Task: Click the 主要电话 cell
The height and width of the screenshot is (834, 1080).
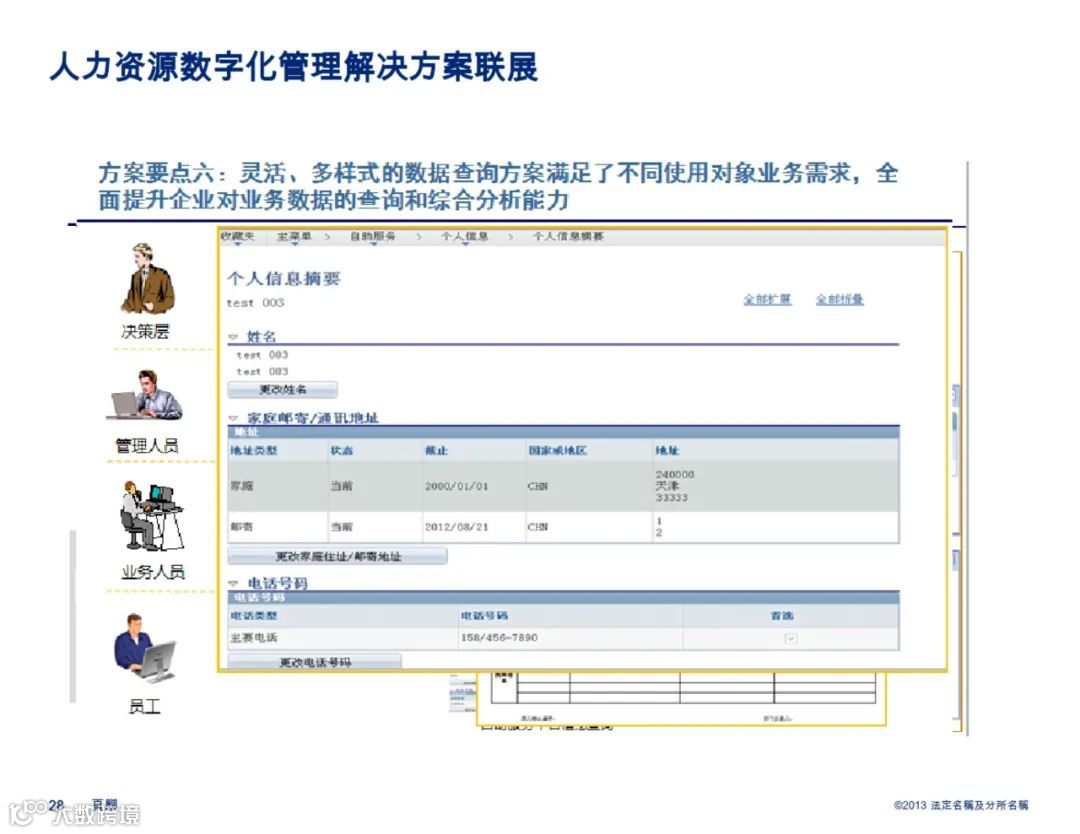Action: tap(254, 638)
